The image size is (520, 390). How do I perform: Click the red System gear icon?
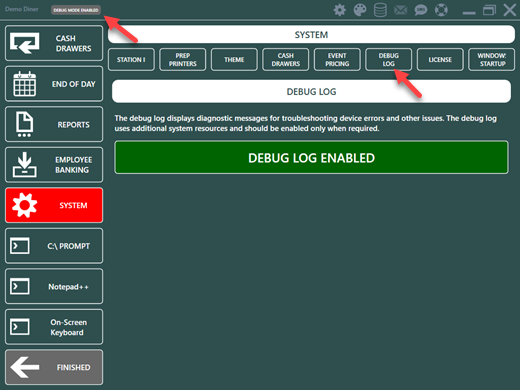click(24, 205)
